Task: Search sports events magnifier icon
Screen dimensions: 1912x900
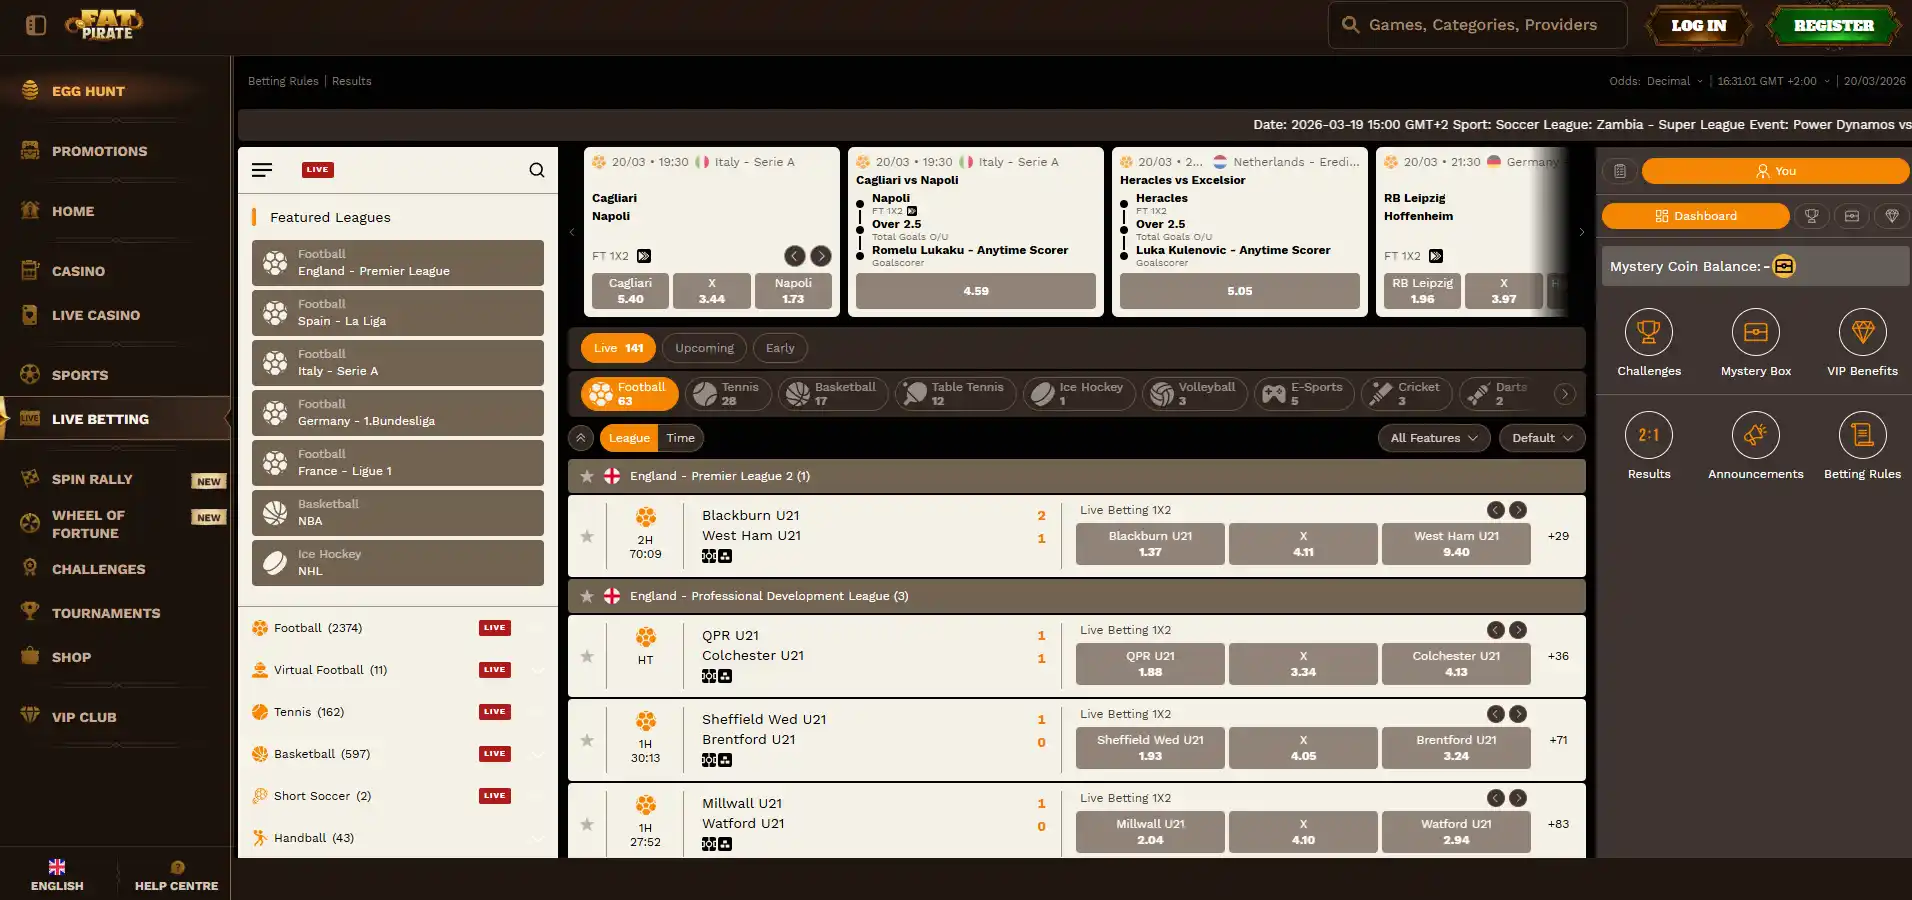Action: pyautogui.click(x=537, y=170)
